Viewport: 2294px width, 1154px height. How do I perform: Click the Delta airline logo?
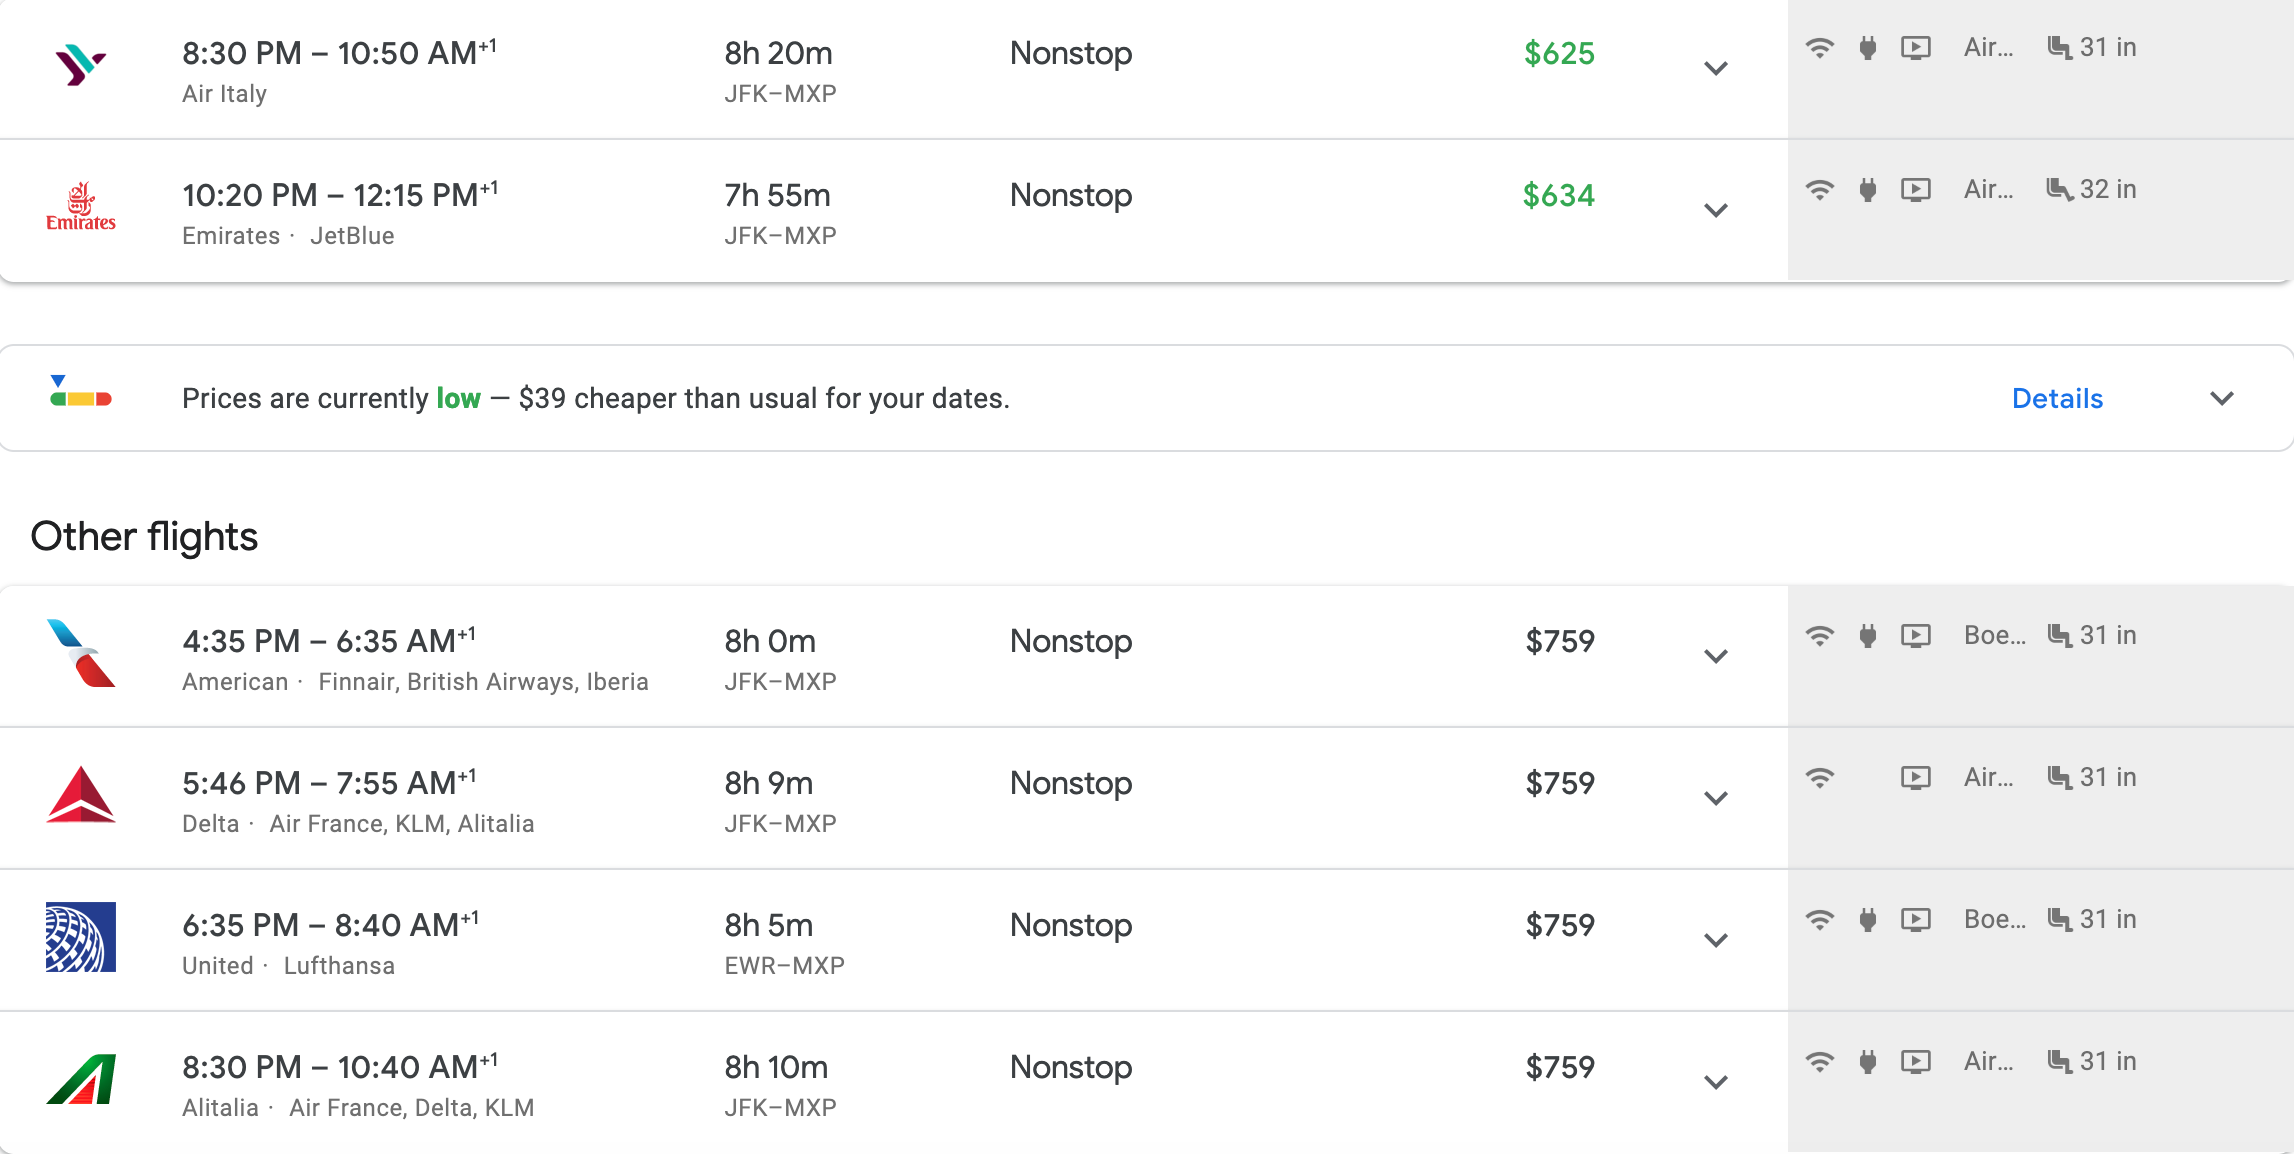tap(81, 796)
